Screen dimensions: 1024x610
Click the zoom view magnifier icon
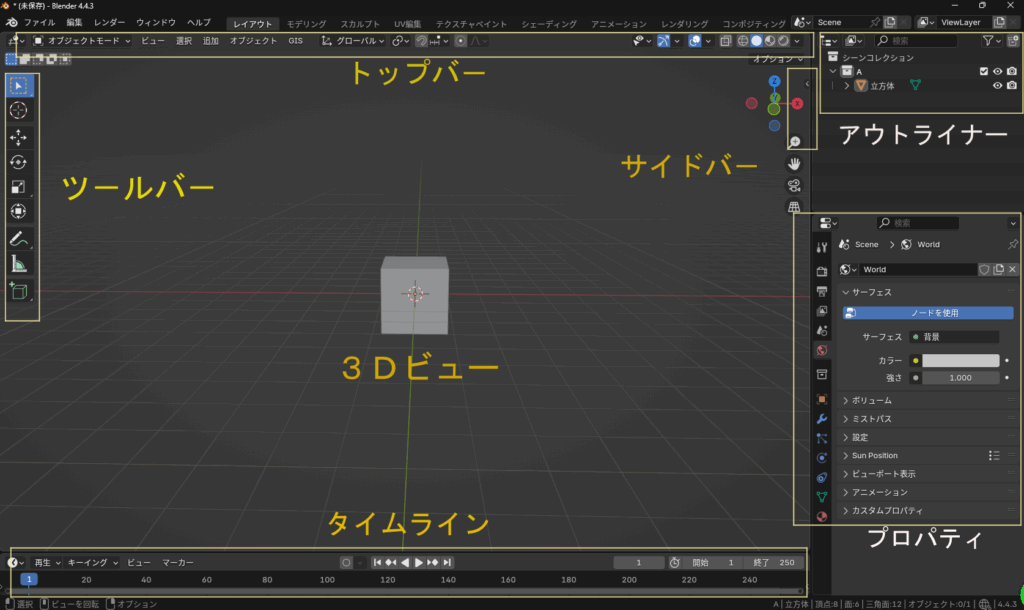pyautogui.click(x=794, y=142)
